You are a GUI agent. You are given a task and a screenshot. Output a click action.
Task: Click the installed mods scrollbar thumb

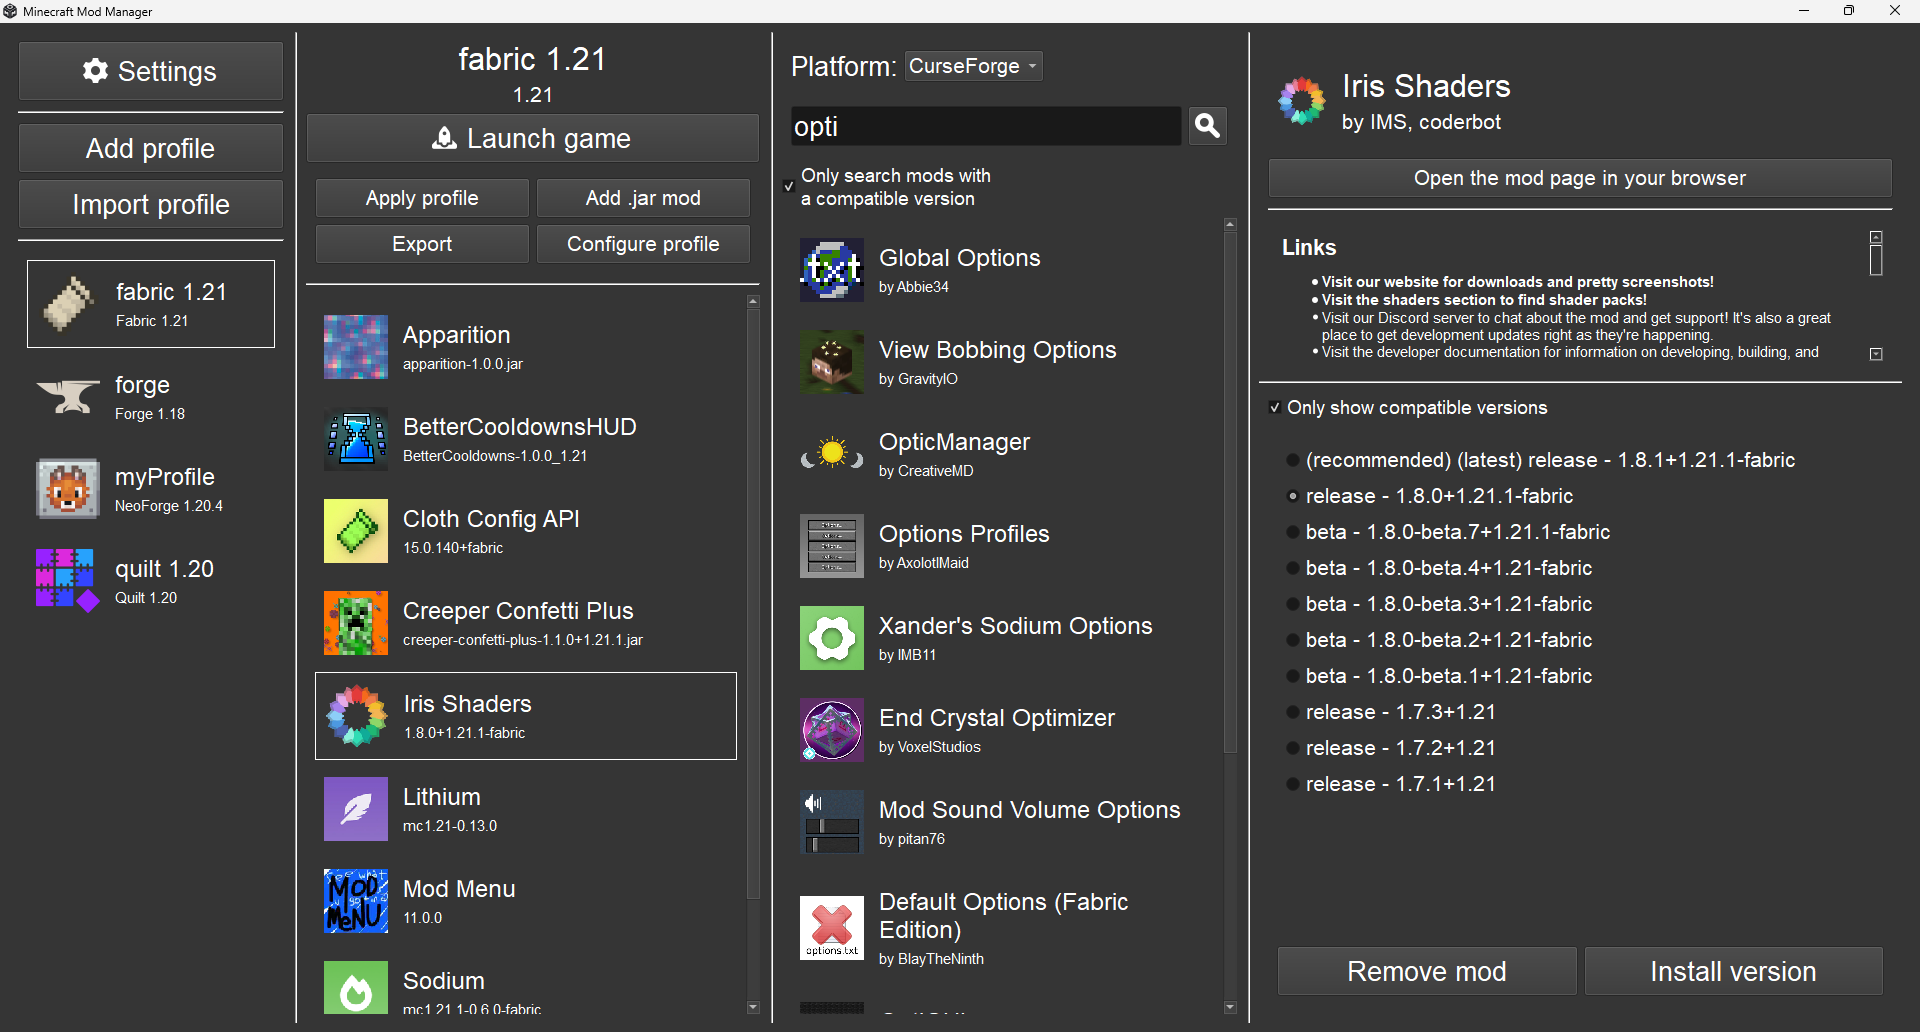coord(753,604)
